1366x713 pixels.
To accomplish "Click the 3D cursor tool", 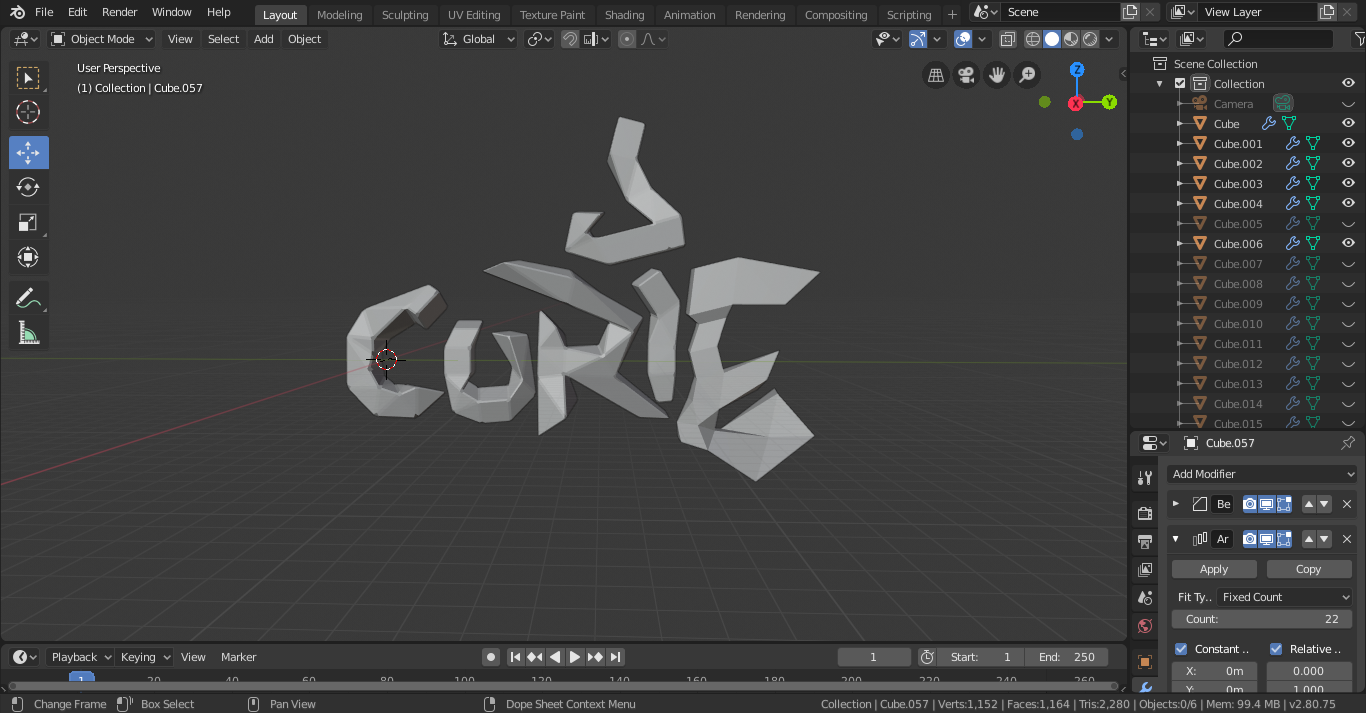I will click(28, 112).
